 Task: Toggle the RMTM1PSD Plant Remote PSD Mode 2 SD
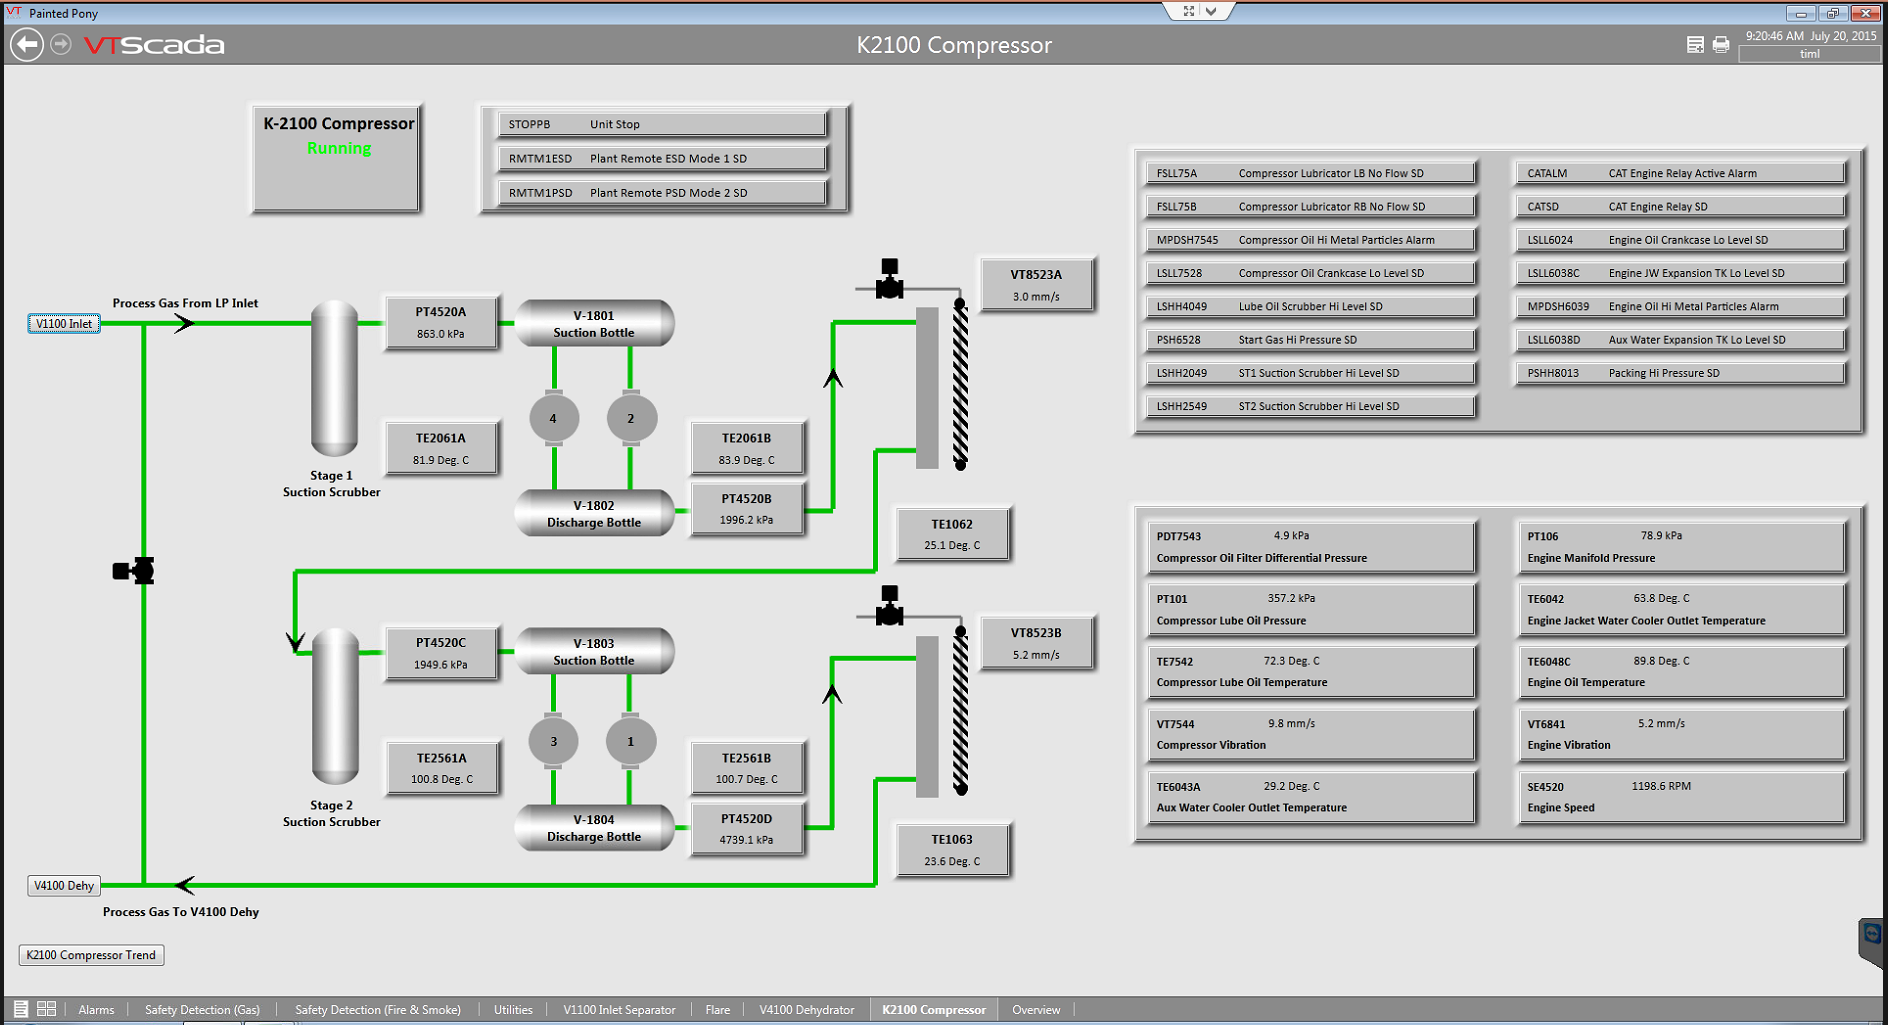pyautogui.click(x=661, y=192)
